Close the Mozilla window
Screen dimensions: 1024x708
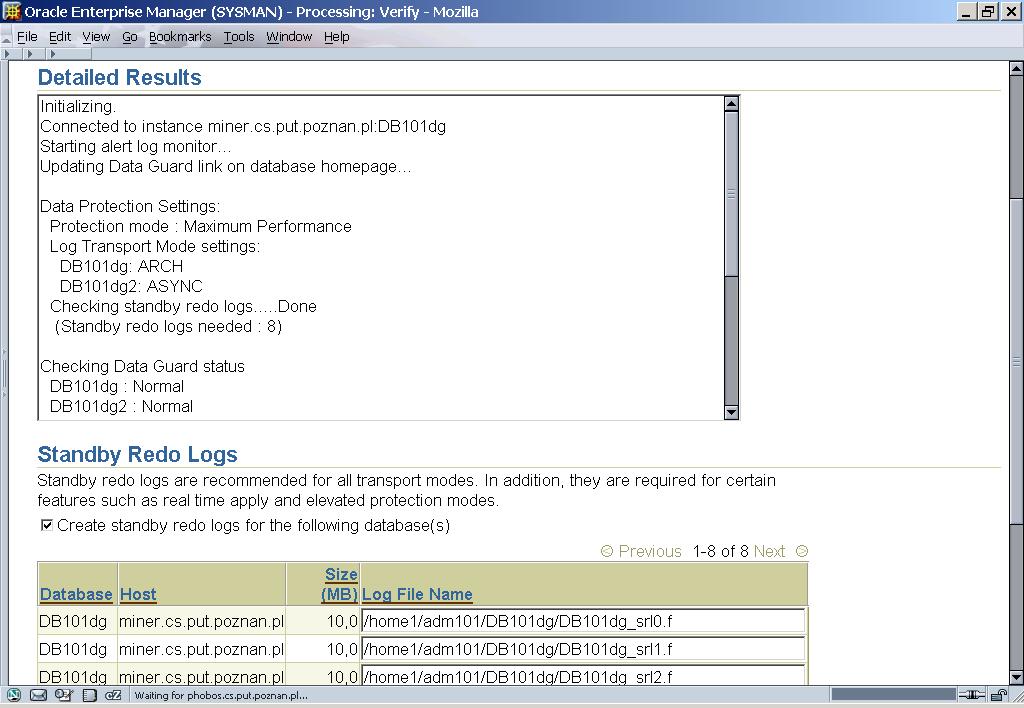point(1010,11)
